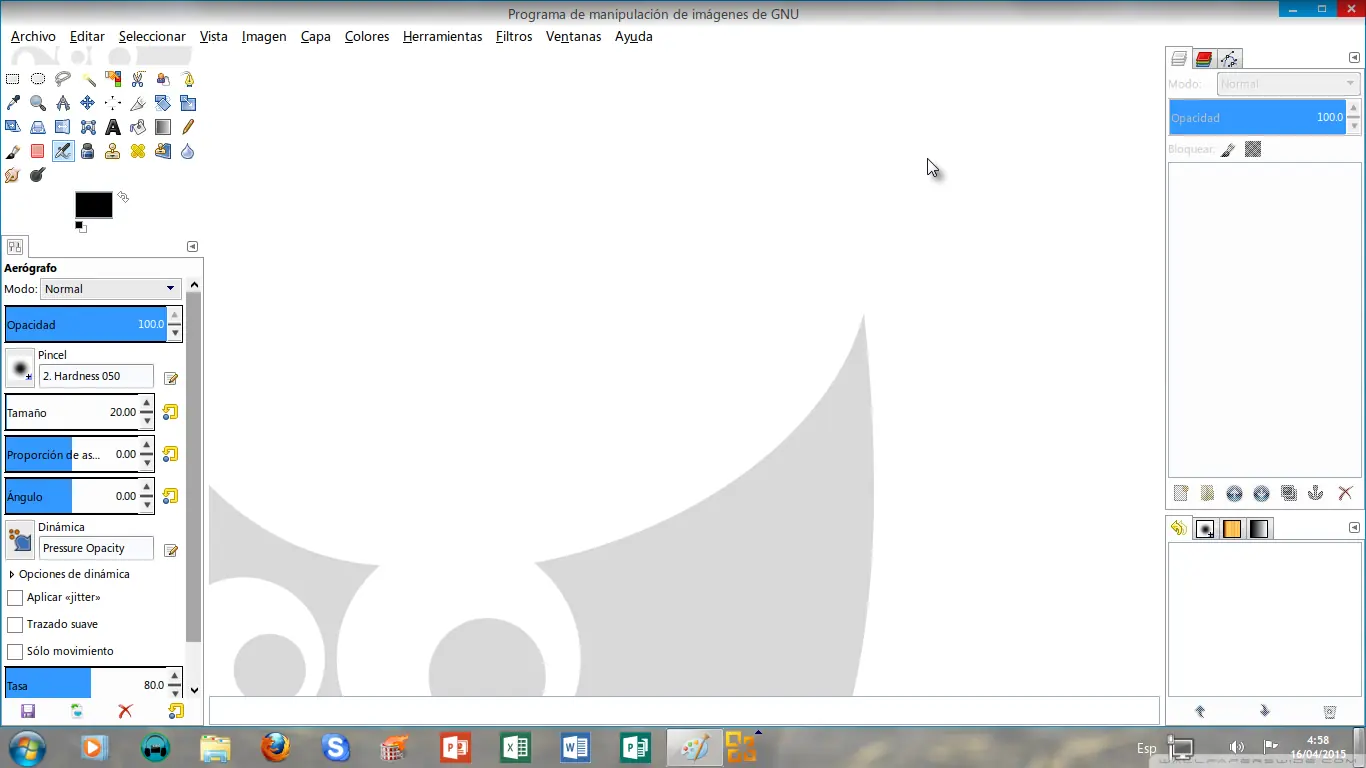Screen dimensions: 1366x768
Task: Select the Zoom magnifier tool
Action: click(x=38, y=102)
